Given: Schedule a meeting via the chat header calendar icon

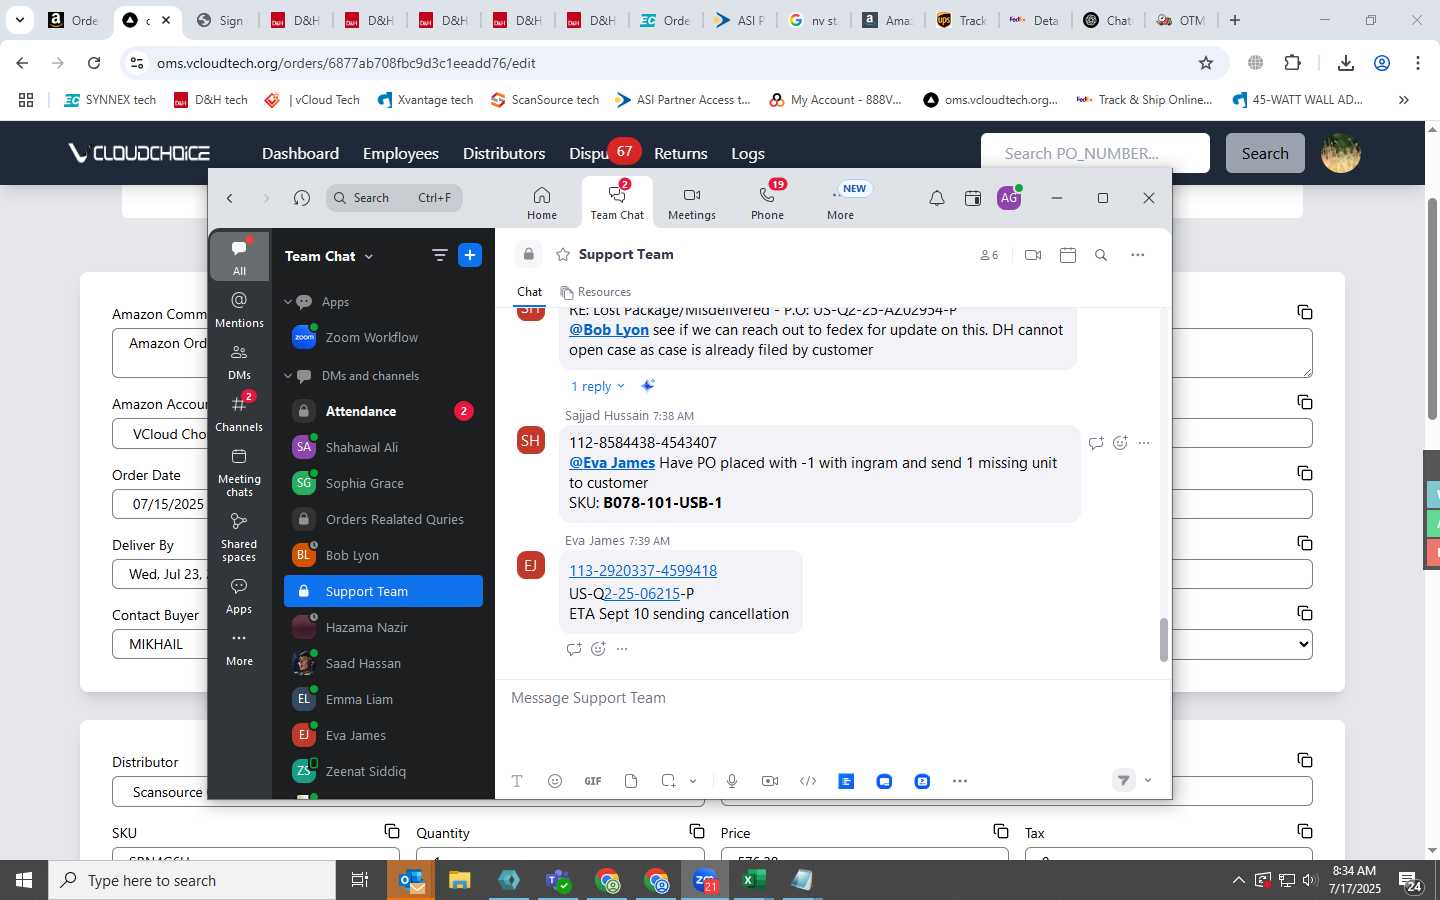Looking at the screenshot, I should click(1068, 255).
